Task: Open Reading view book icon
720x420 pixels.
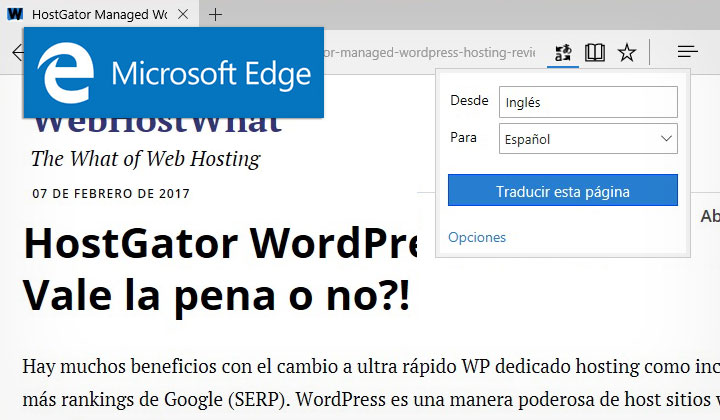Action: [x=595, y=53]
